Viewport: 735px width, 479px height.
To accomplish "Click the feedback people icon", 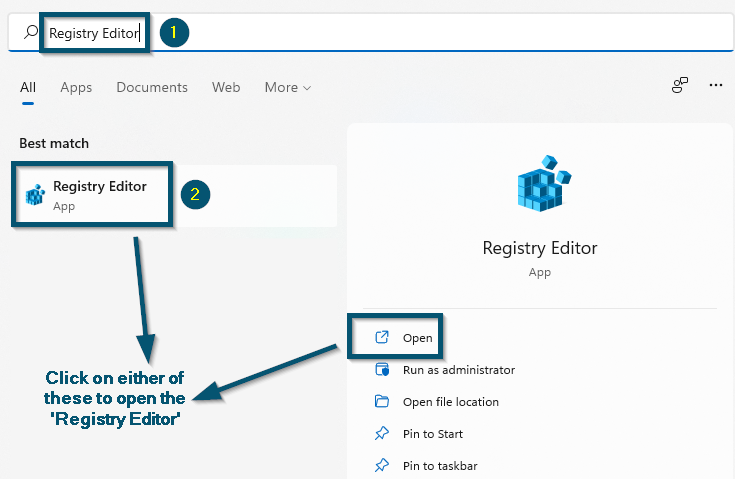I will [x=680, y=85].
